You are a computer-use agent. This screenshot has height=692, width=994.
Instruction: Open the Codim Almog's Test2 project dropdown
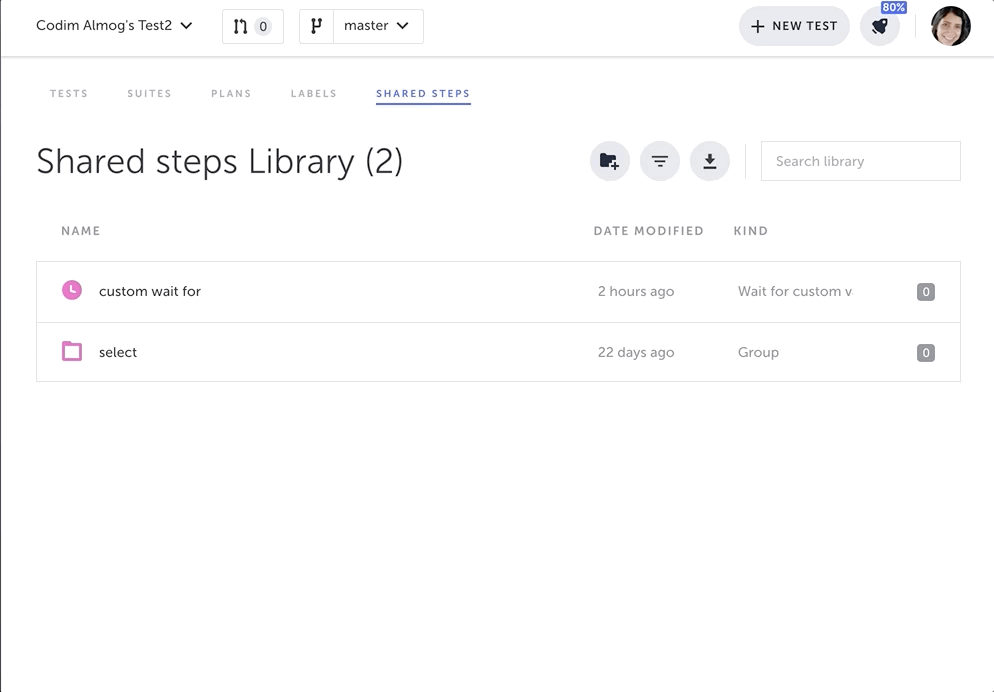click(x=114, y=26)
